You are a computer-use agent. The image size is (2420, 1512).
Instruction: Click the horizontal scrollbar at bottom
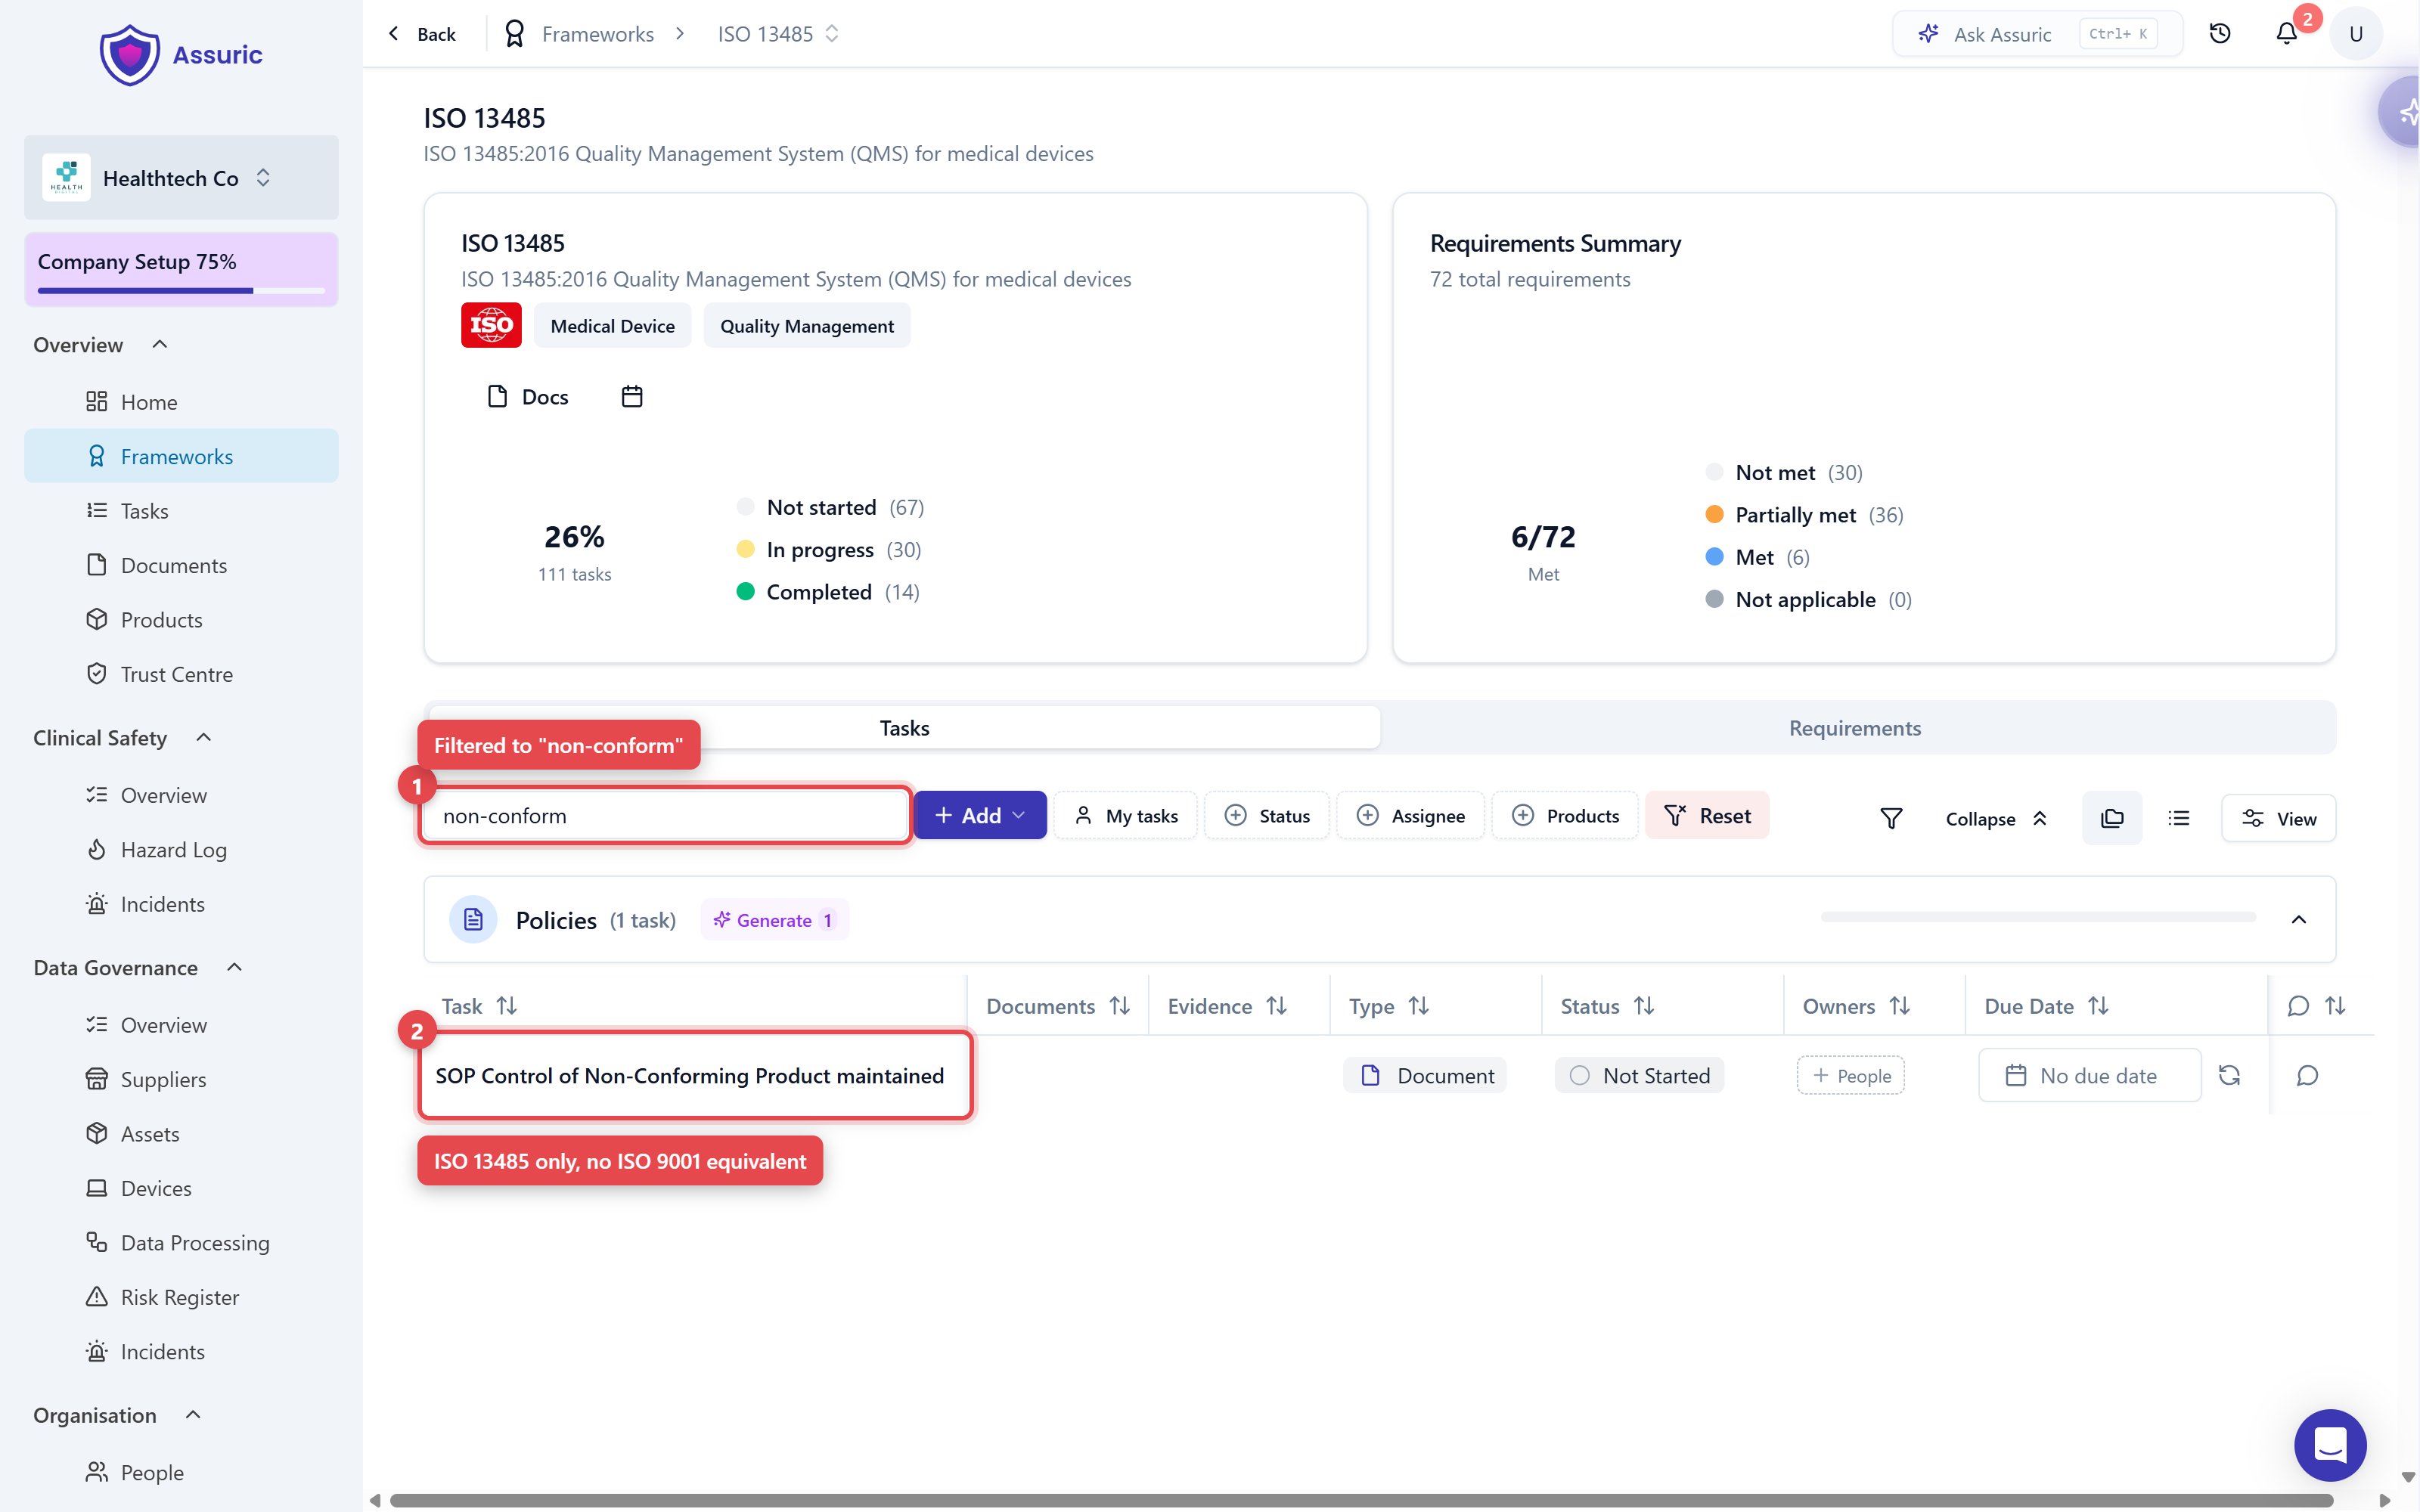coord(1362,1500)
